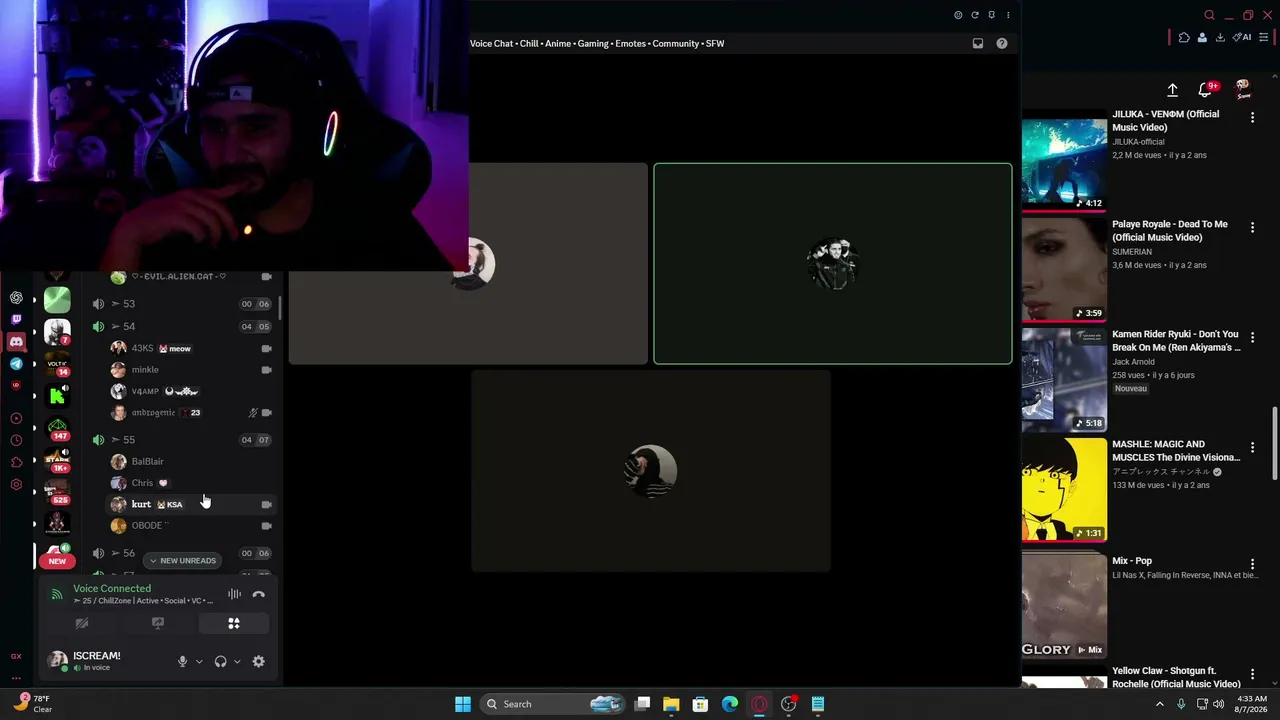Open Opera search tabs magnifier

(x=1209, y=15)
